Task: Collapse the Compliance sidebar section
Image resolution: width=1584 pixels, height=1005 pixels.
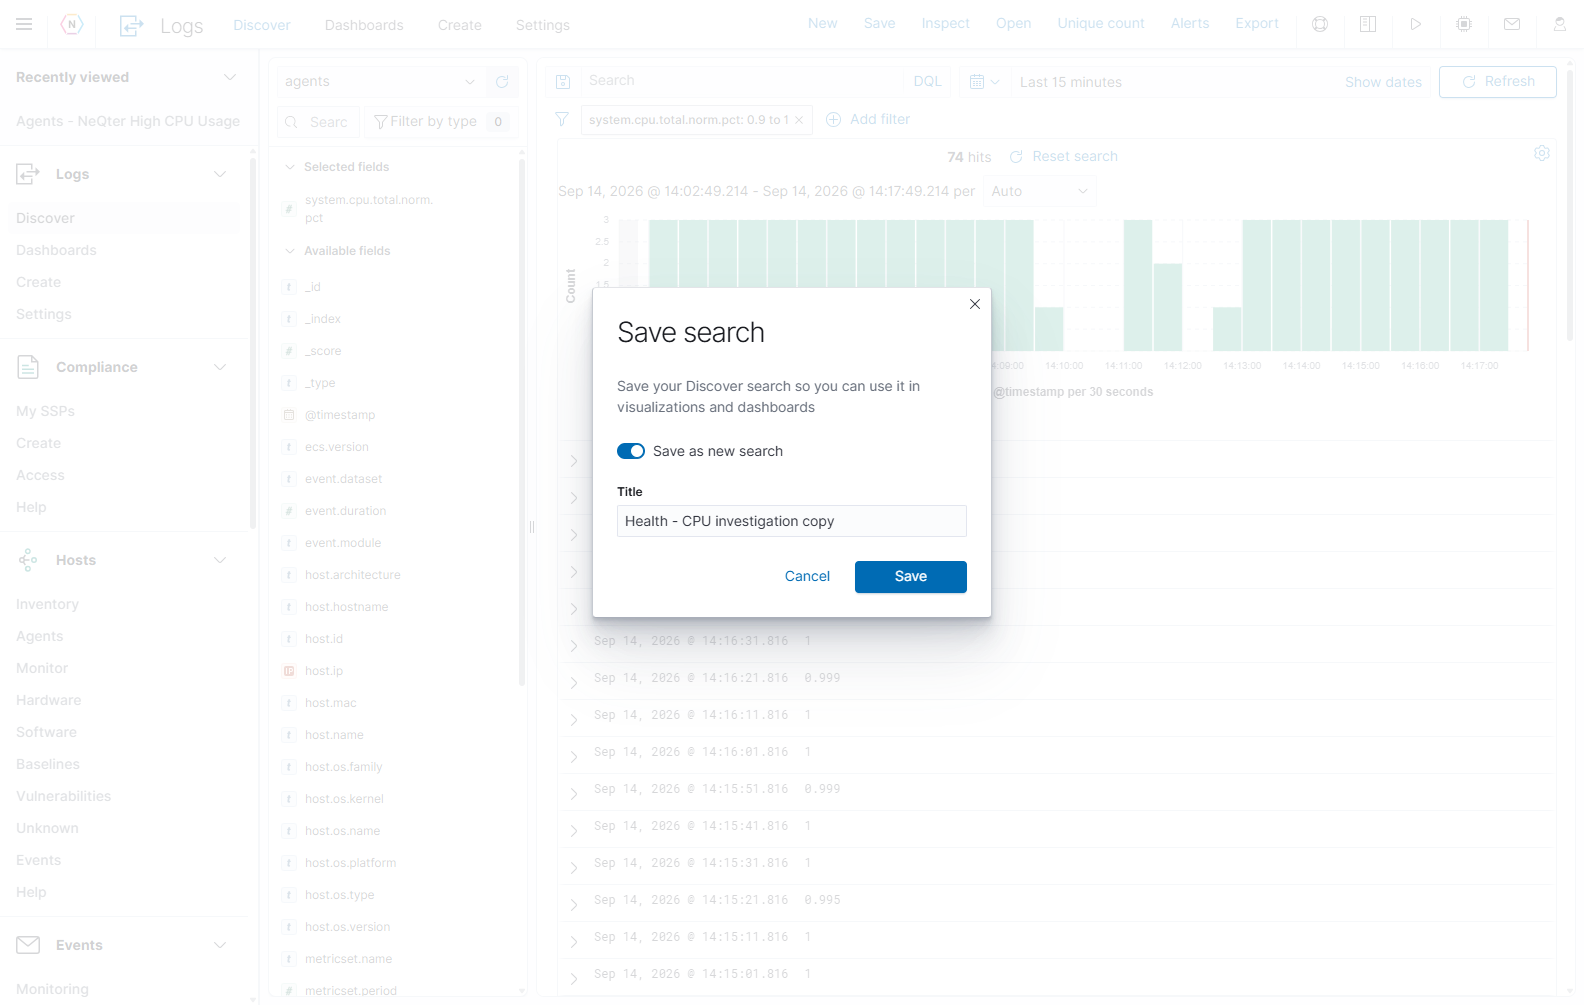Action: [x=220, y=367]
